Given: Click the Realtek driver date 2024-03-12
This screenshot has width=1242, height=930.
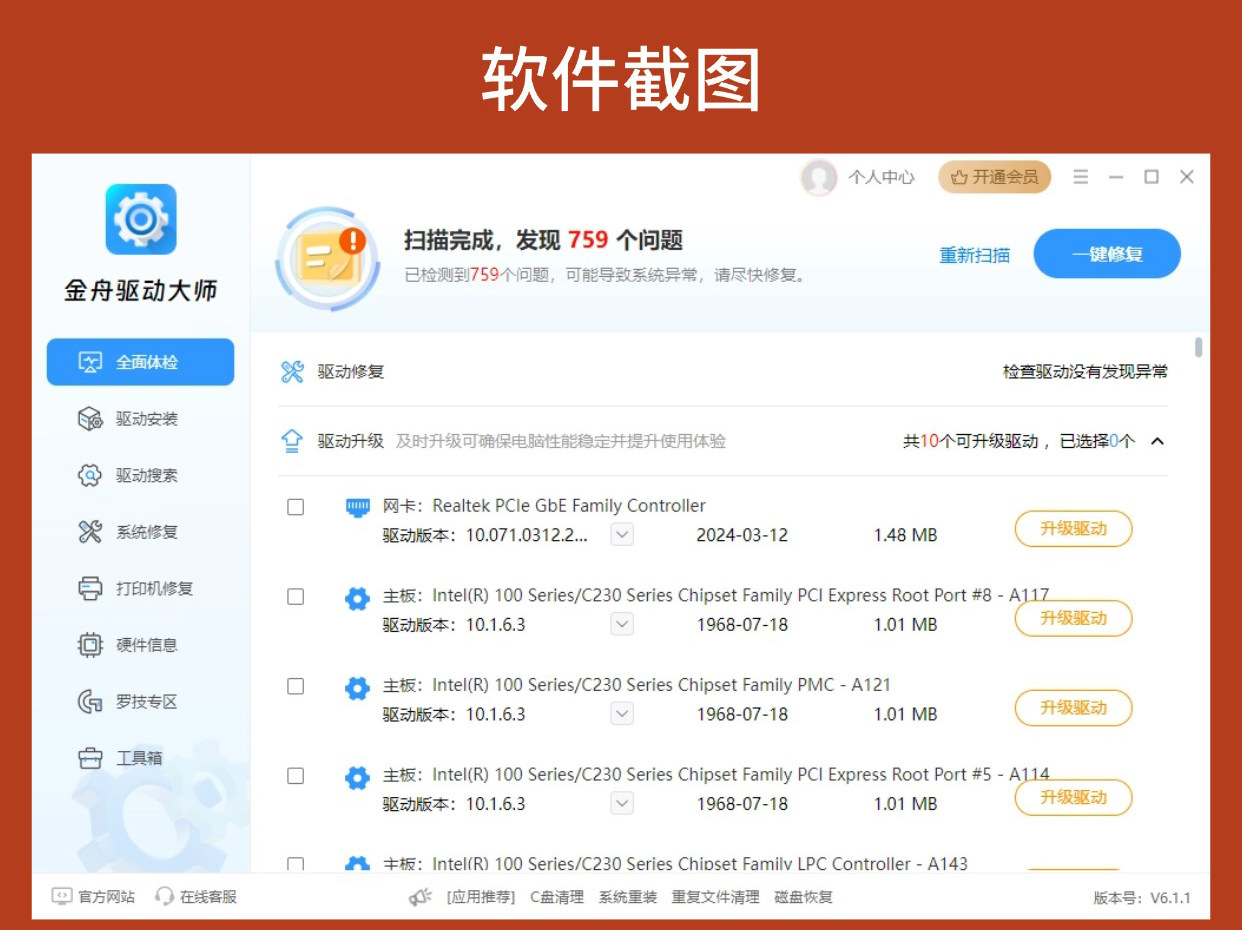Looking at the screenshot, I should click(x=742, y=535).
